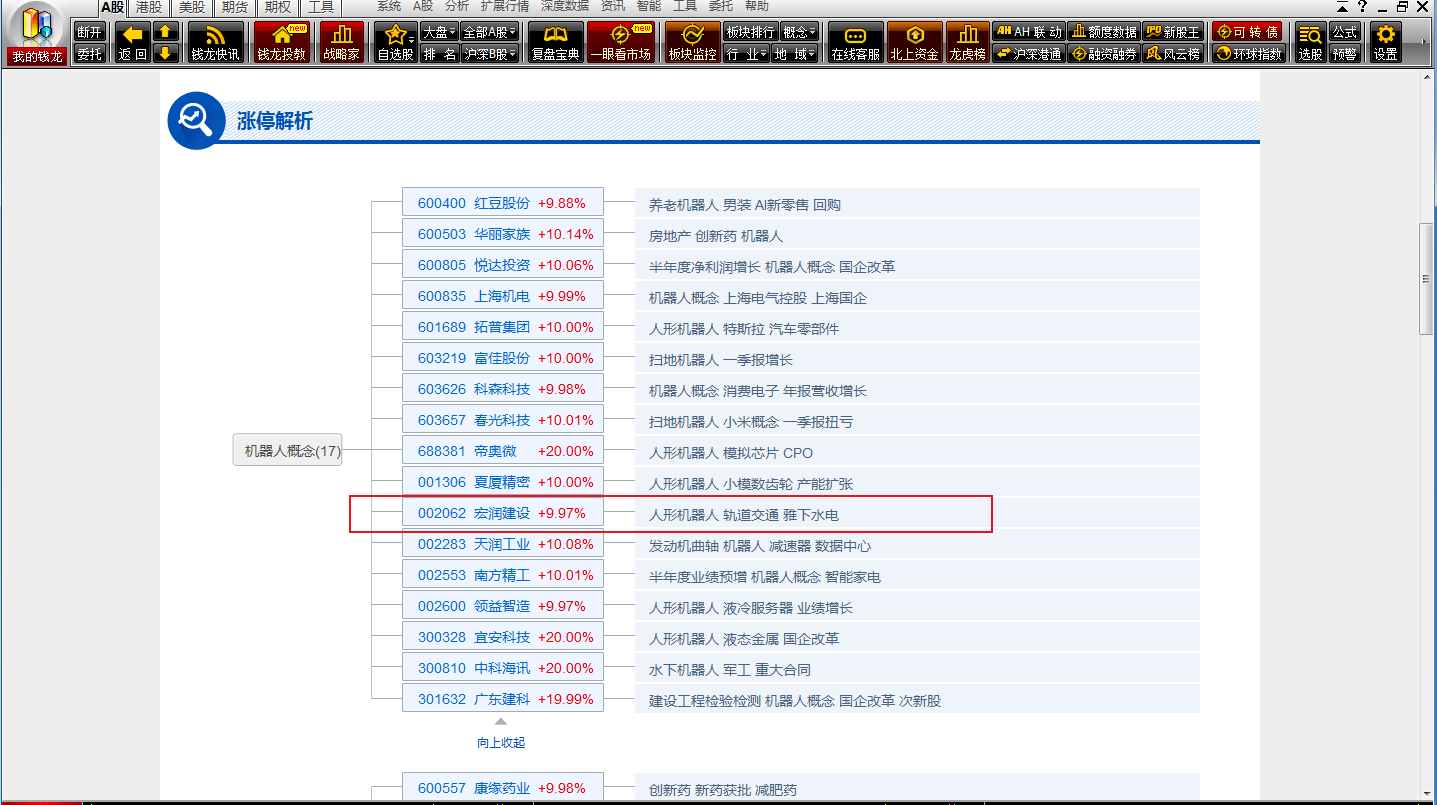
Task: Open 钱龙快讯 news feed
Action: (215, 42)
